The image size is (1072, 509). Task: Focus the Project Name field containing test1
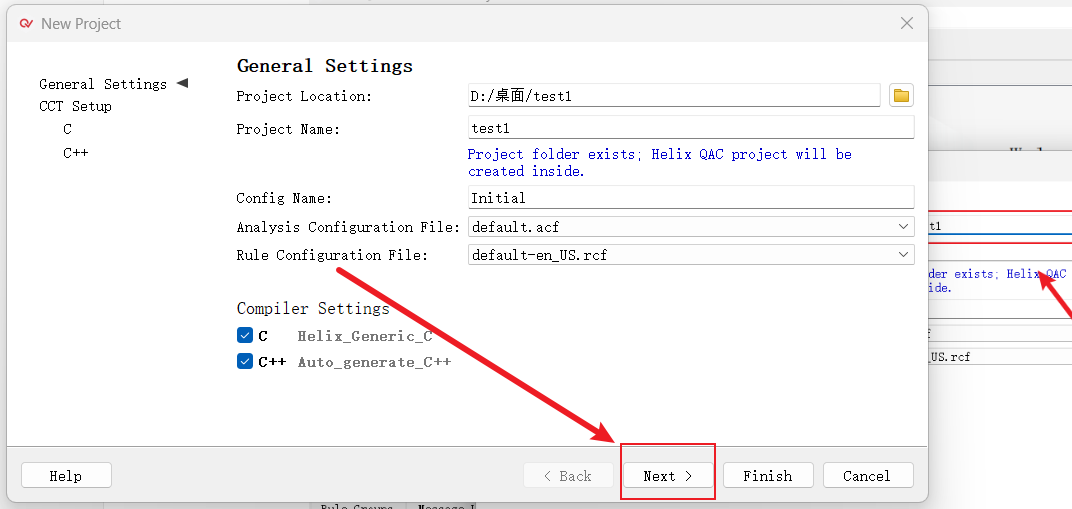point(691,127)
